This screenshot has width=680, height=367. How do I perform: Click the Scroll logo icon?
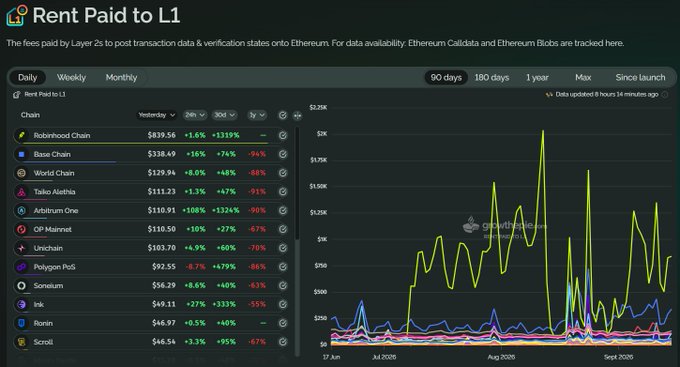tap(21, 342)
